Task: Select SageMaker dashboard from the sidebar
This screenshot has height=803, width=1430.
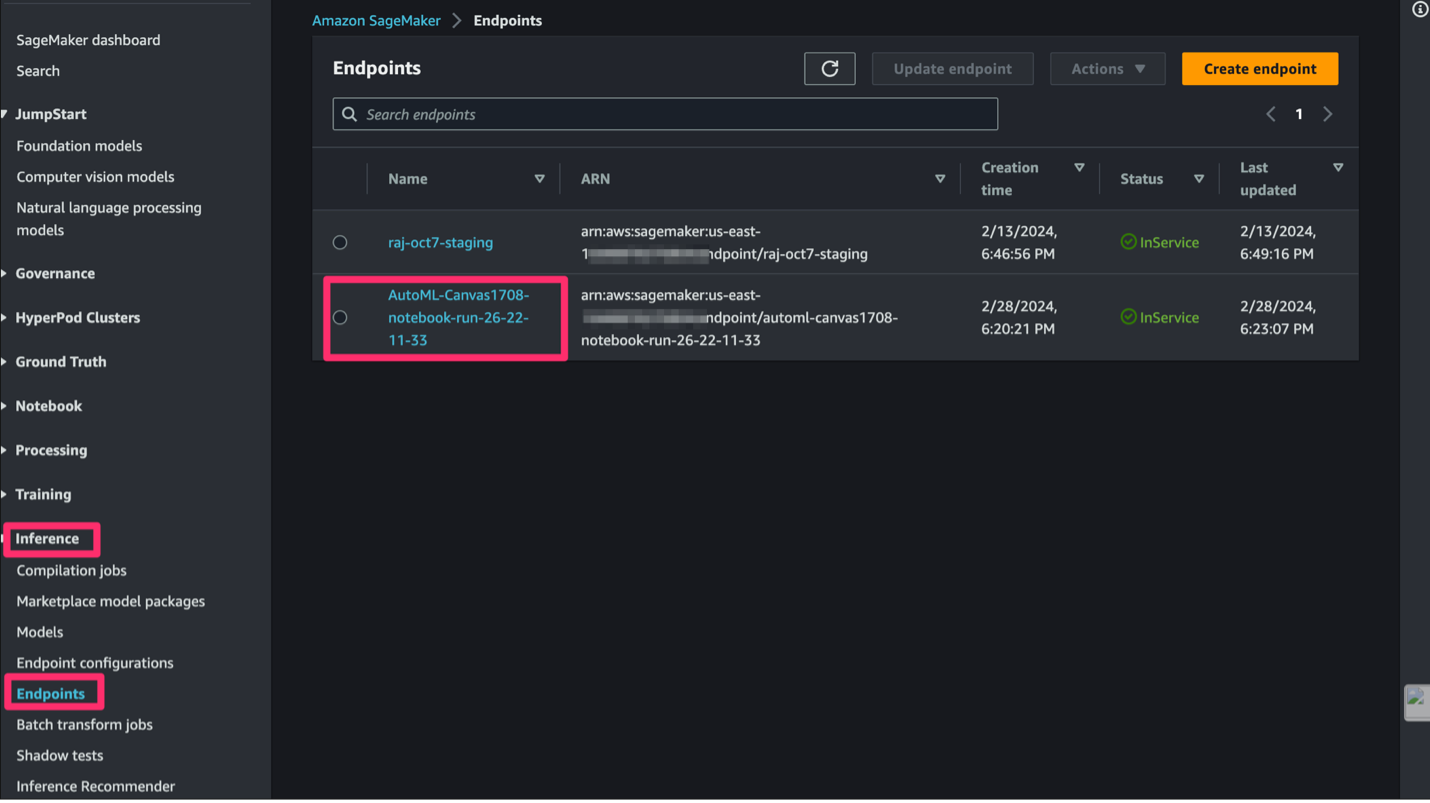Action: [x=88, y=40]
